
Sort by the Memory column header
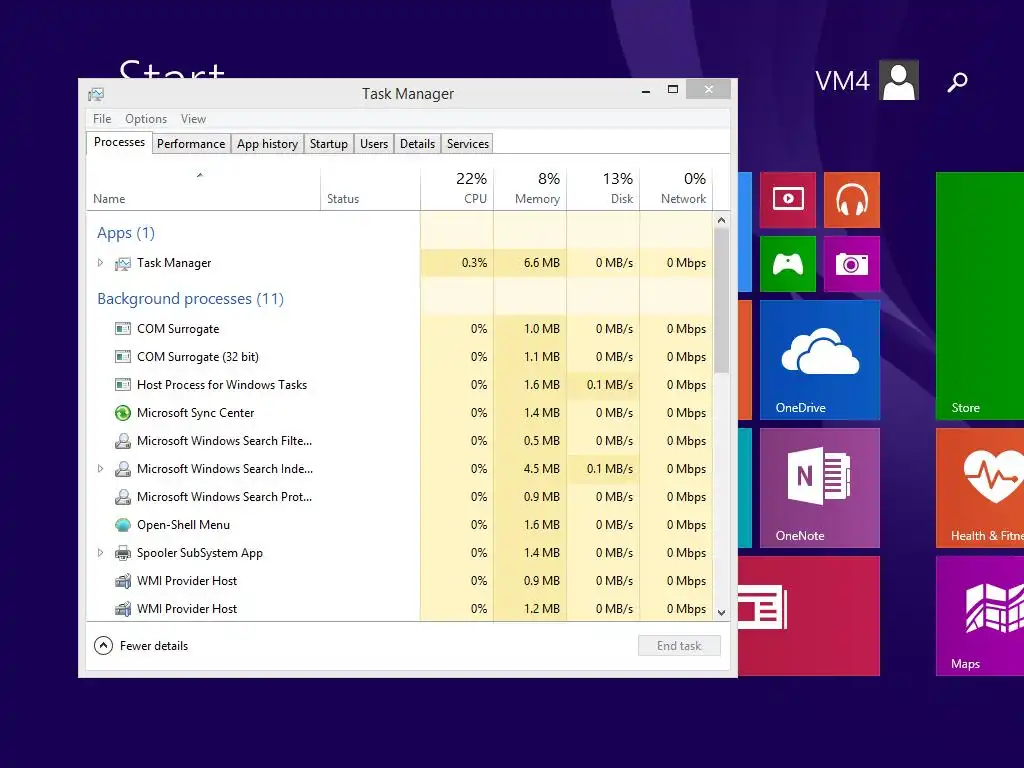point(530,189)
